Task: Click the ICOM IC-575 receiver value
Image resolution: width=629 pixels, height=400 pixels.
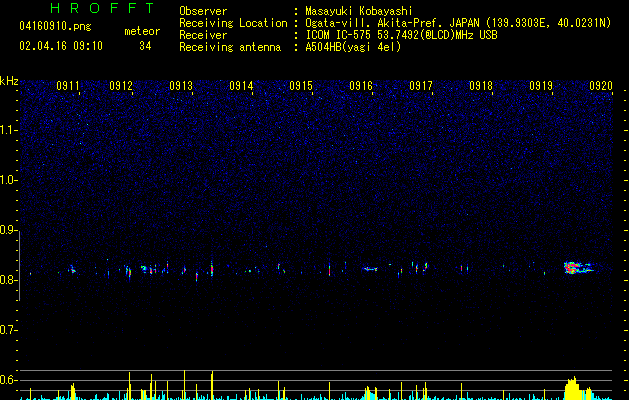Action: pyautogui.click(x=401, y=35)
